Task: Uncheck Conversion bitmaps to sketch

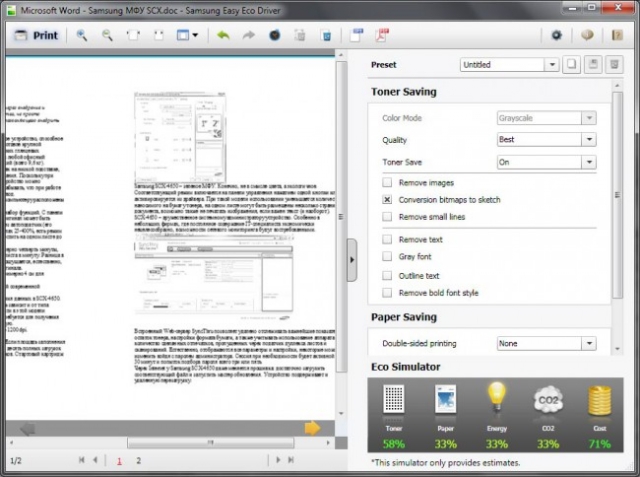Action: 387,200
